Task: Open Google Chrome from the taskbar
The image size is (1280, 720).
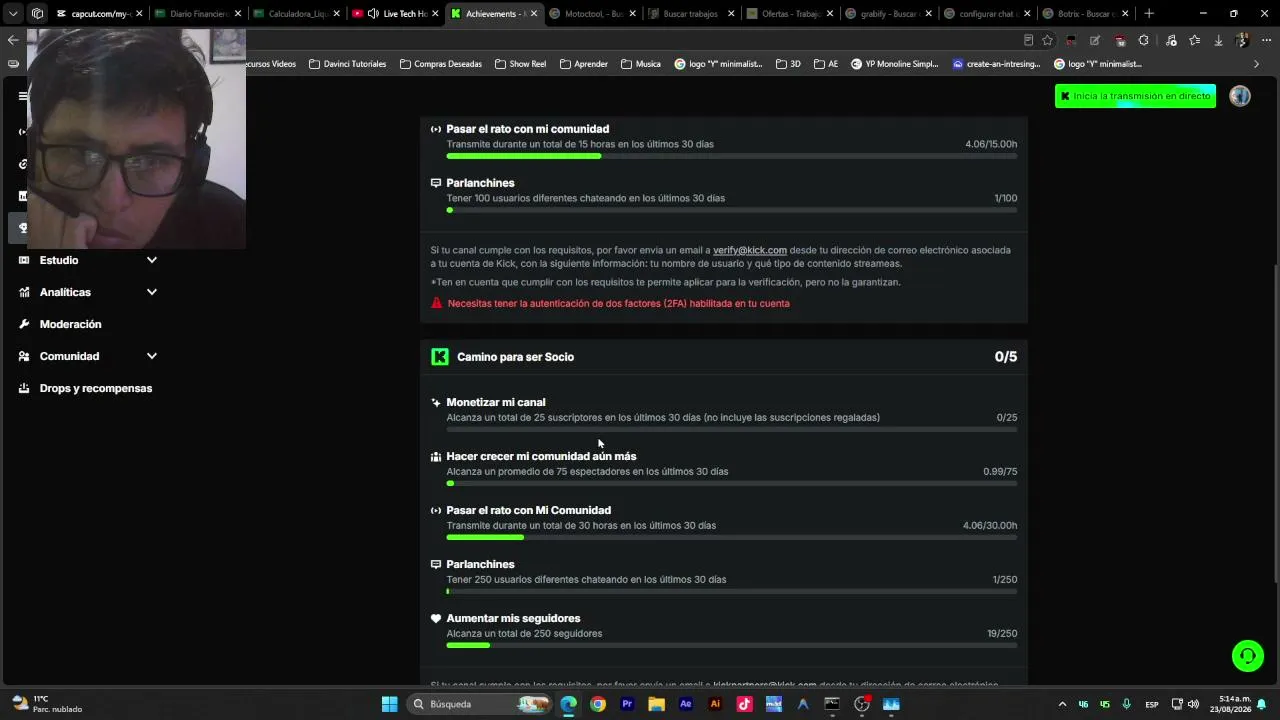Action: (598, 704)
